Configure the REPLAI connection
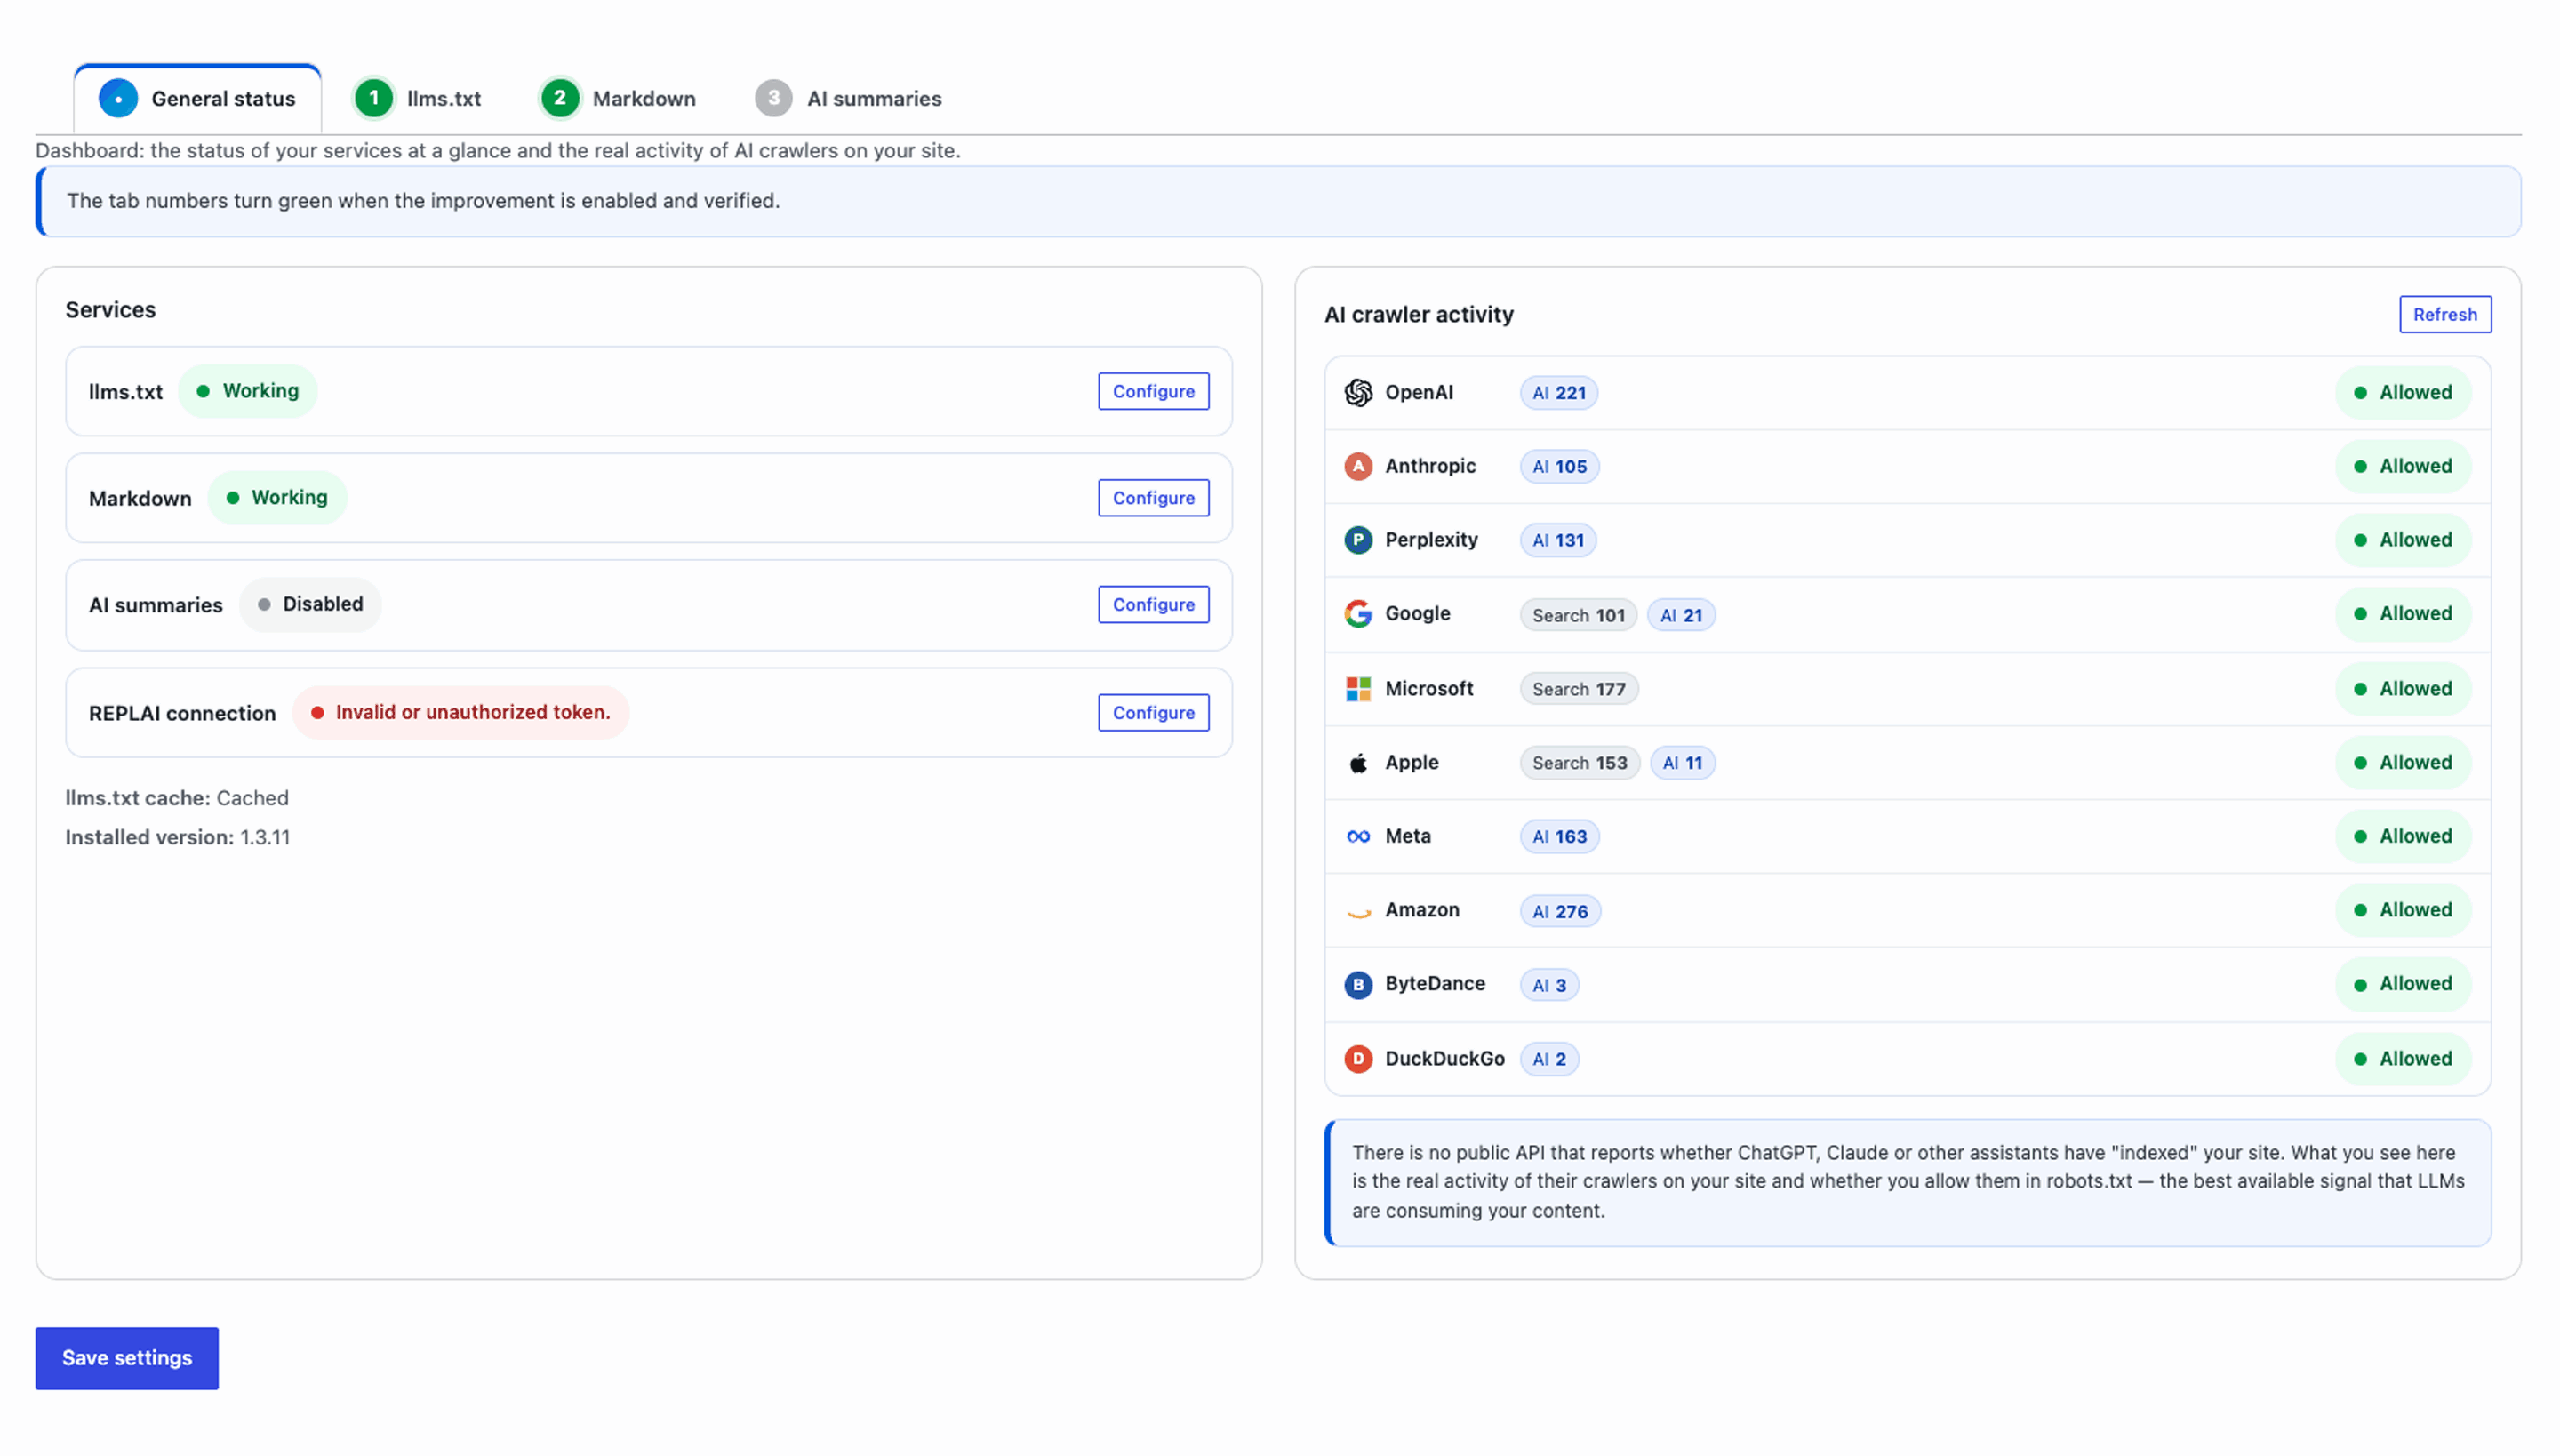This screenshot has width=2560, height=1456. 1153,713
